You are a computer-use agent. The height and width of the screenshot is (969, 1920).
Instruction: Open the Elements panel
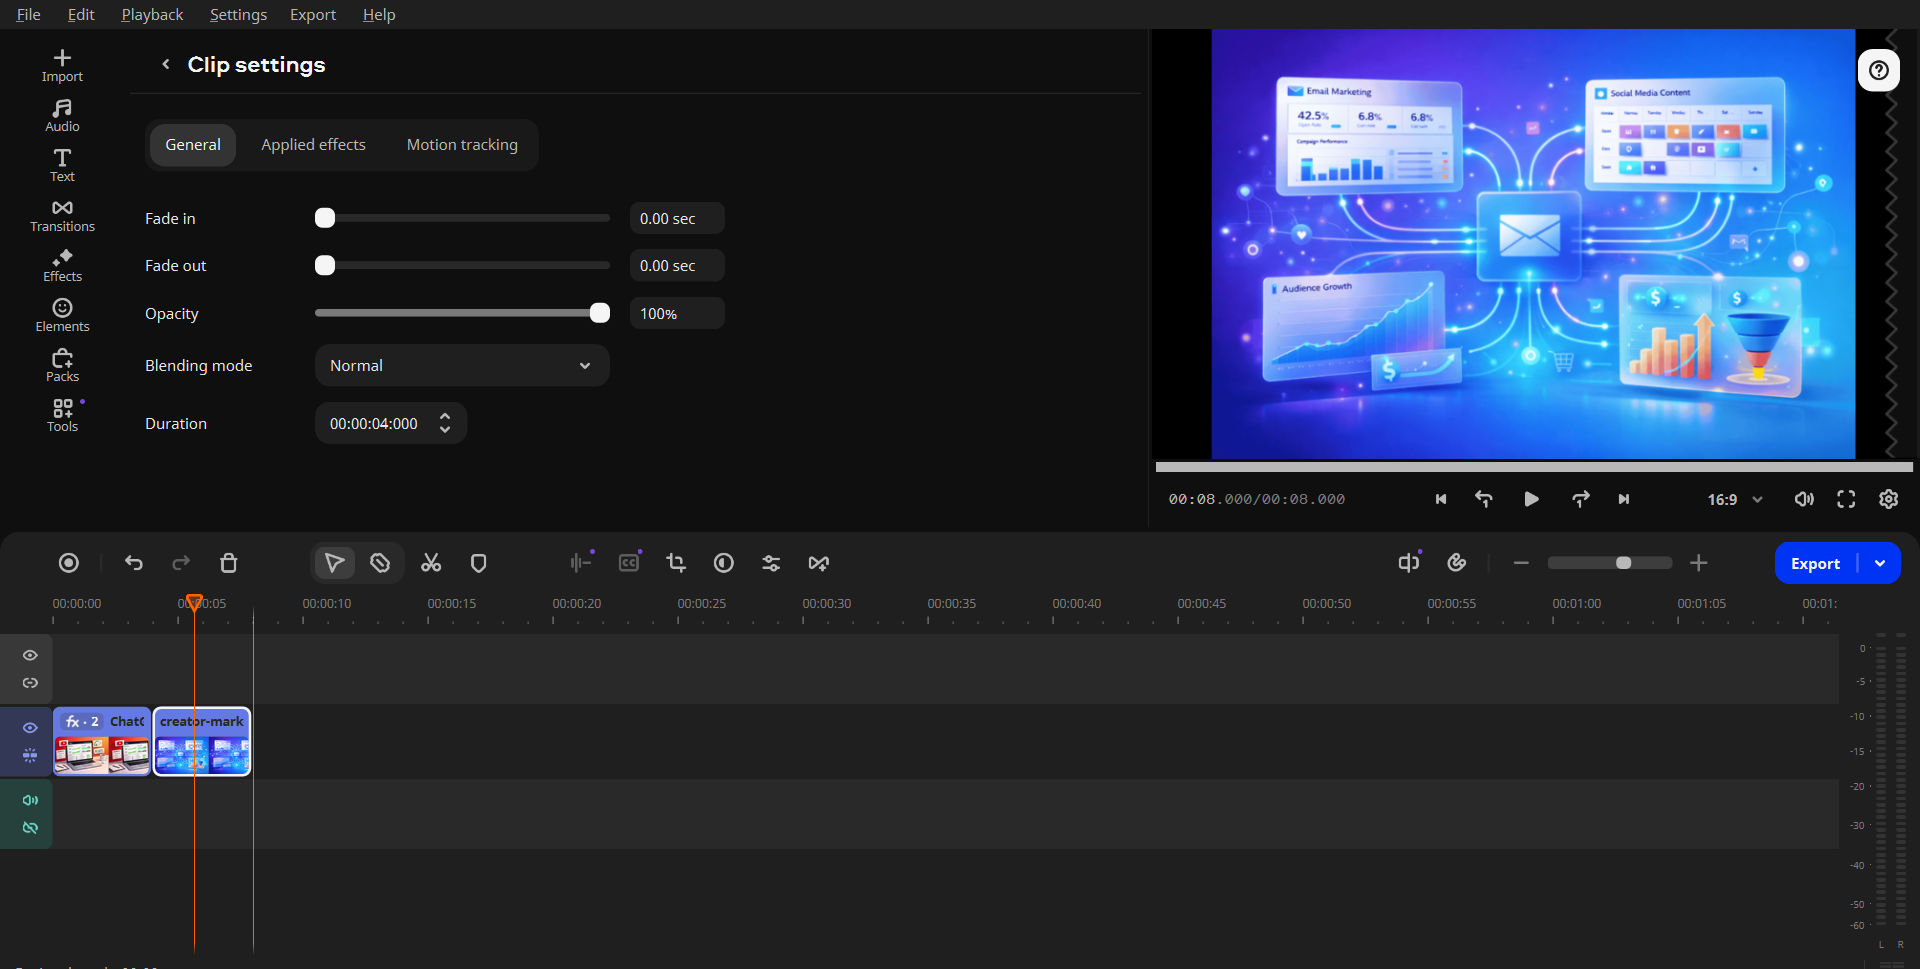click(x=62, y=315)
